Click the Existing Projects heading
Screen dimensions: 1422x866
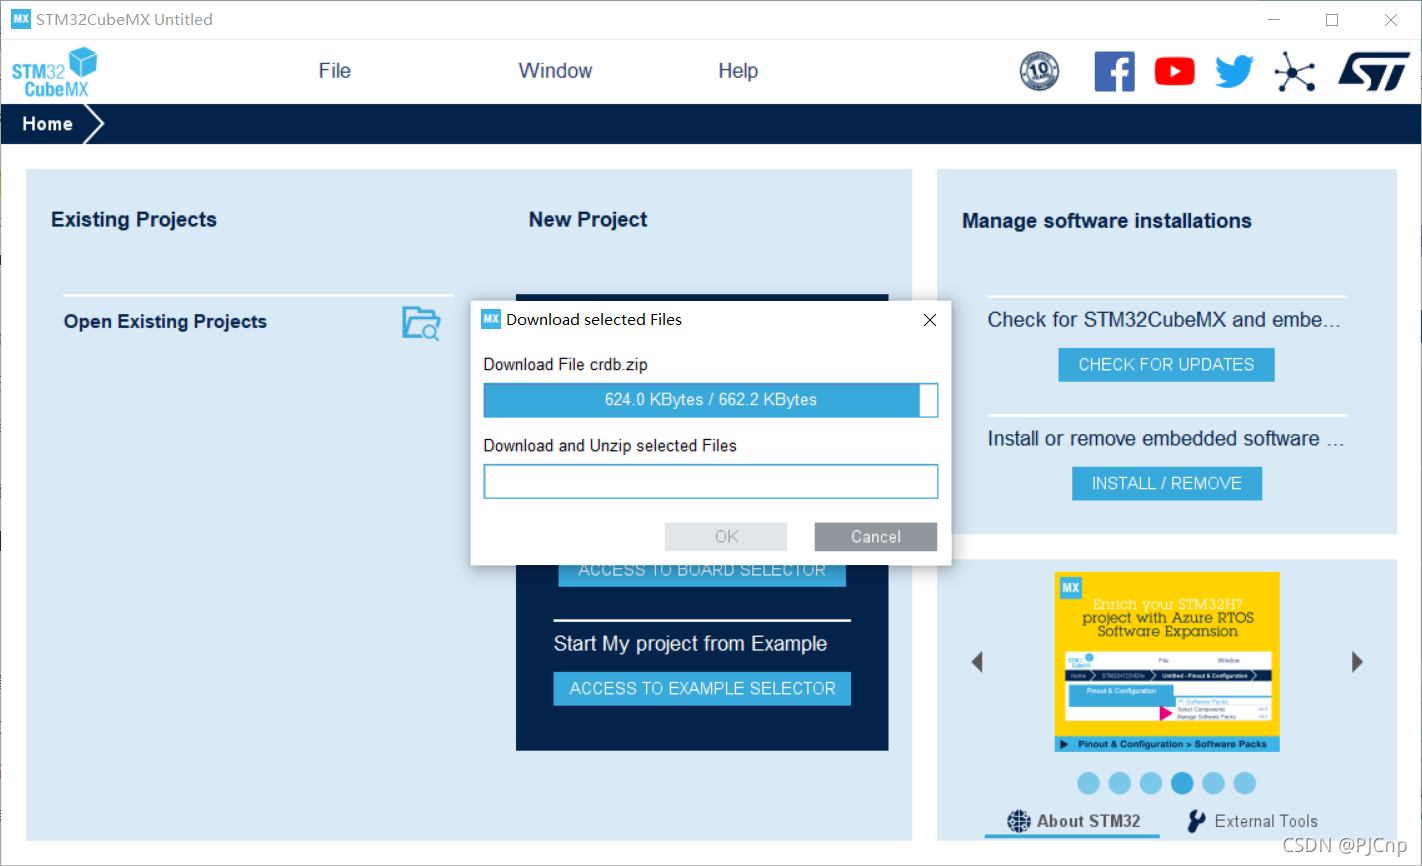134,220
